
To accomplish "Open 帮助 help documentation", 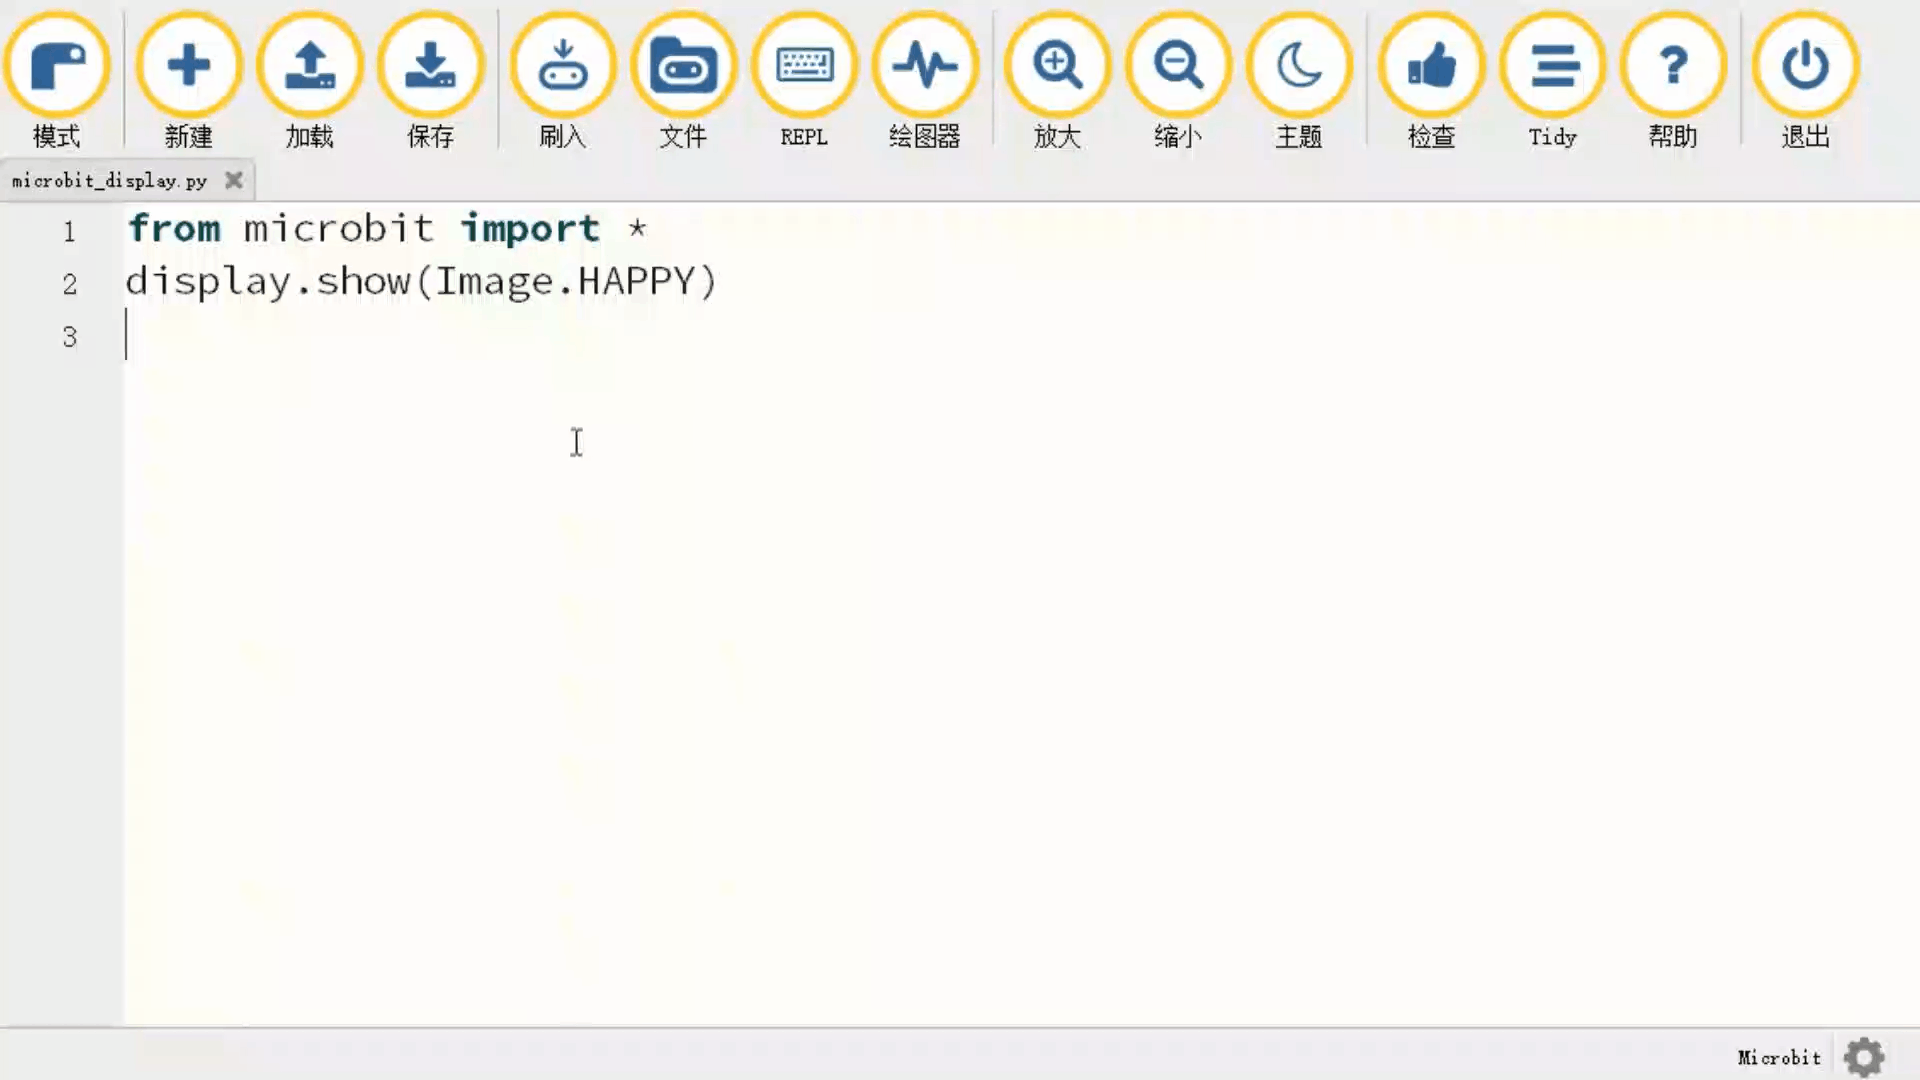I will pyautogui.click(x=1673, y=80).
